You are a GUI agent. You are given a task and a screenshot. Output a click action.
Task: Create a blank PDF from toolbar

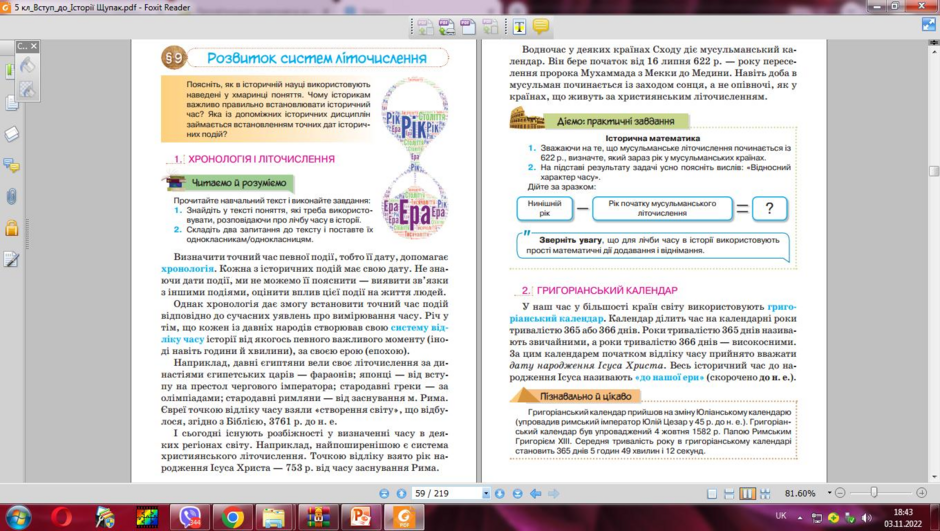click(468, 26)
